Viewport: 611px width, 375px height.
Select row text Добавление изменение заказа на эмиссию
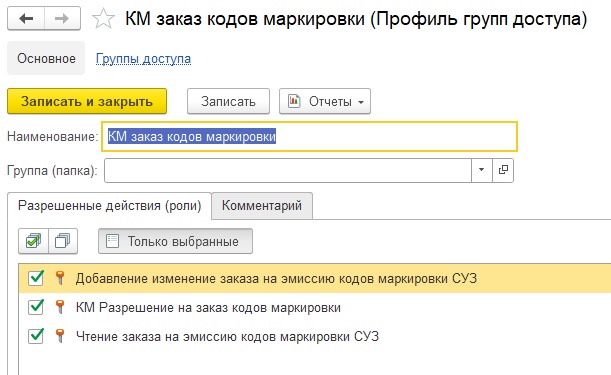coord(276,278)
